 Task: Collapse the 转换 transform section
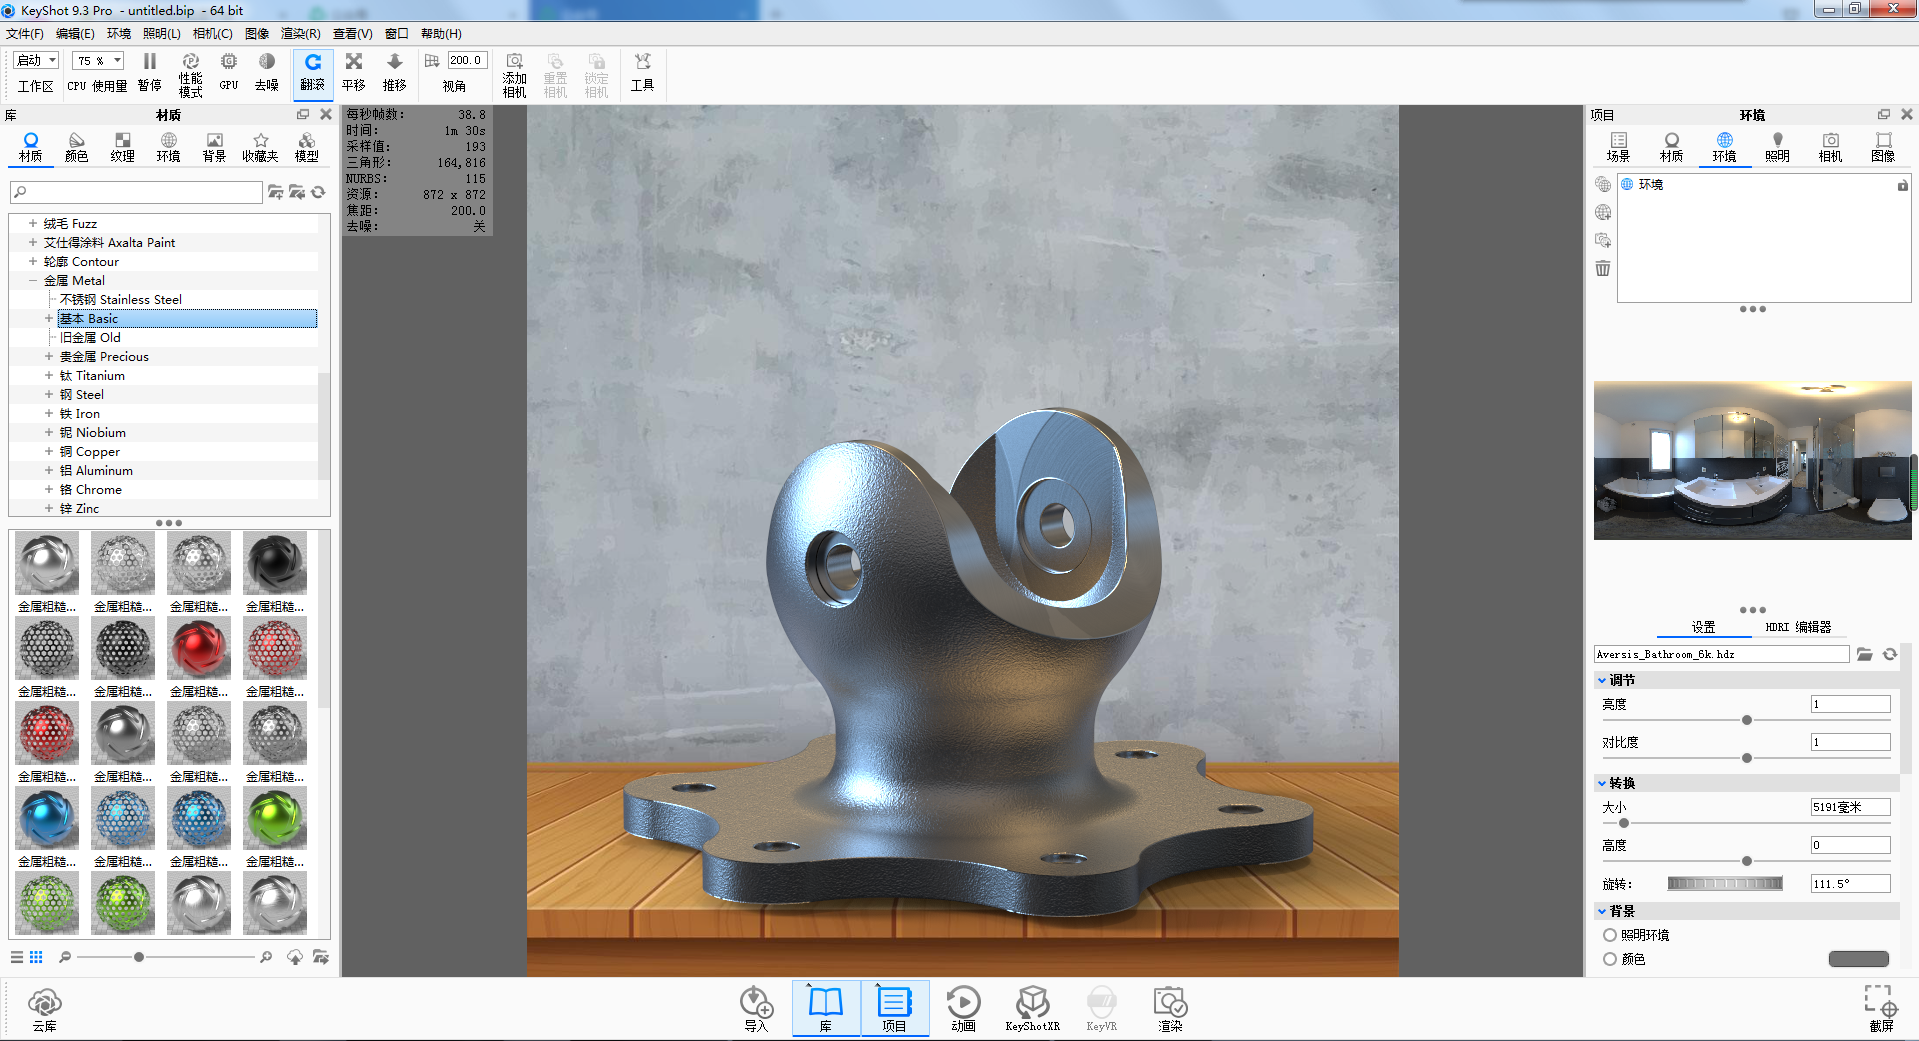pos(1602,783)
